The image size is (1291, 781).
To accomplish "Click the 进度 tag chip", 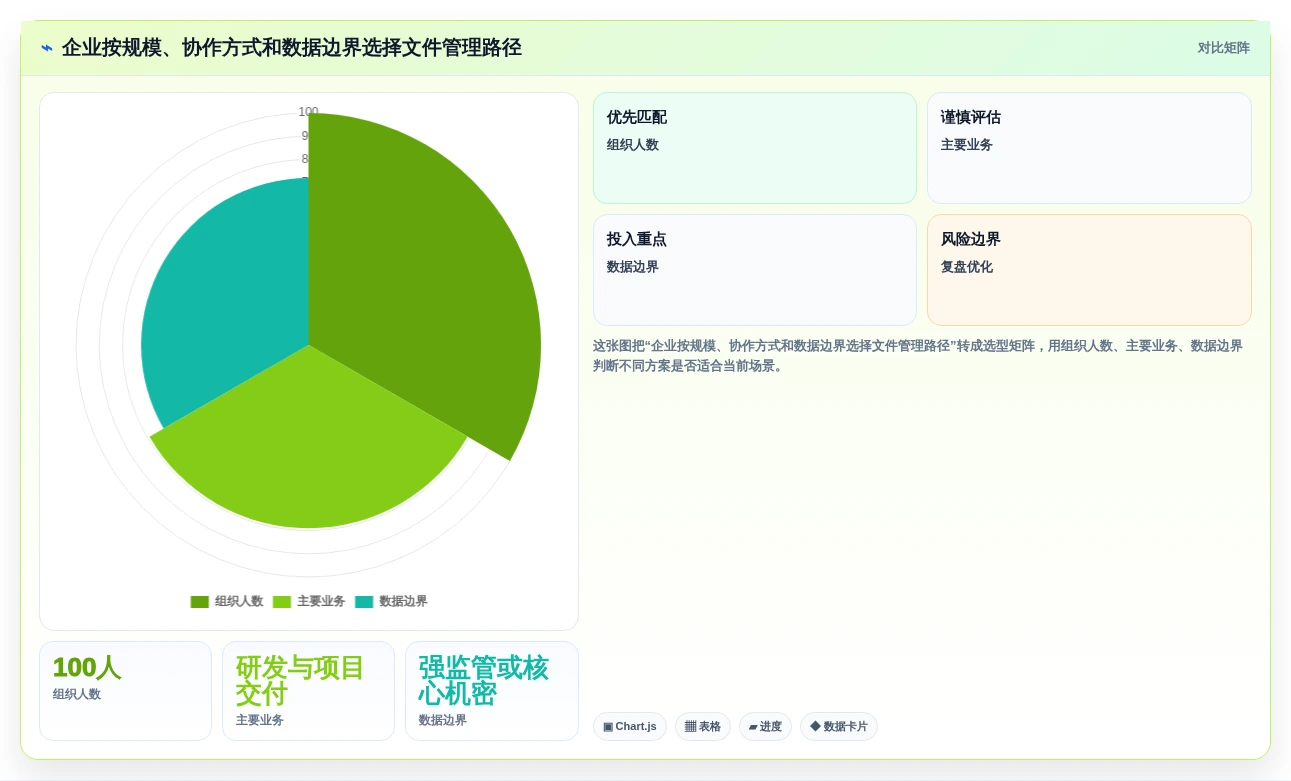I will pos(765,727).
